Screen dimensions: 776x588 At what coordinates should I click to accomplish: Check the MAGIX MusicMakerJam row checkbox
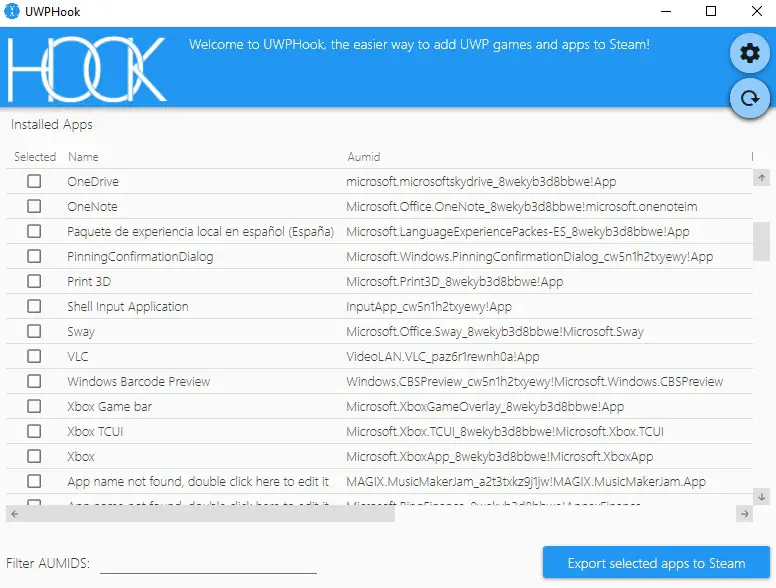[34, 481]
